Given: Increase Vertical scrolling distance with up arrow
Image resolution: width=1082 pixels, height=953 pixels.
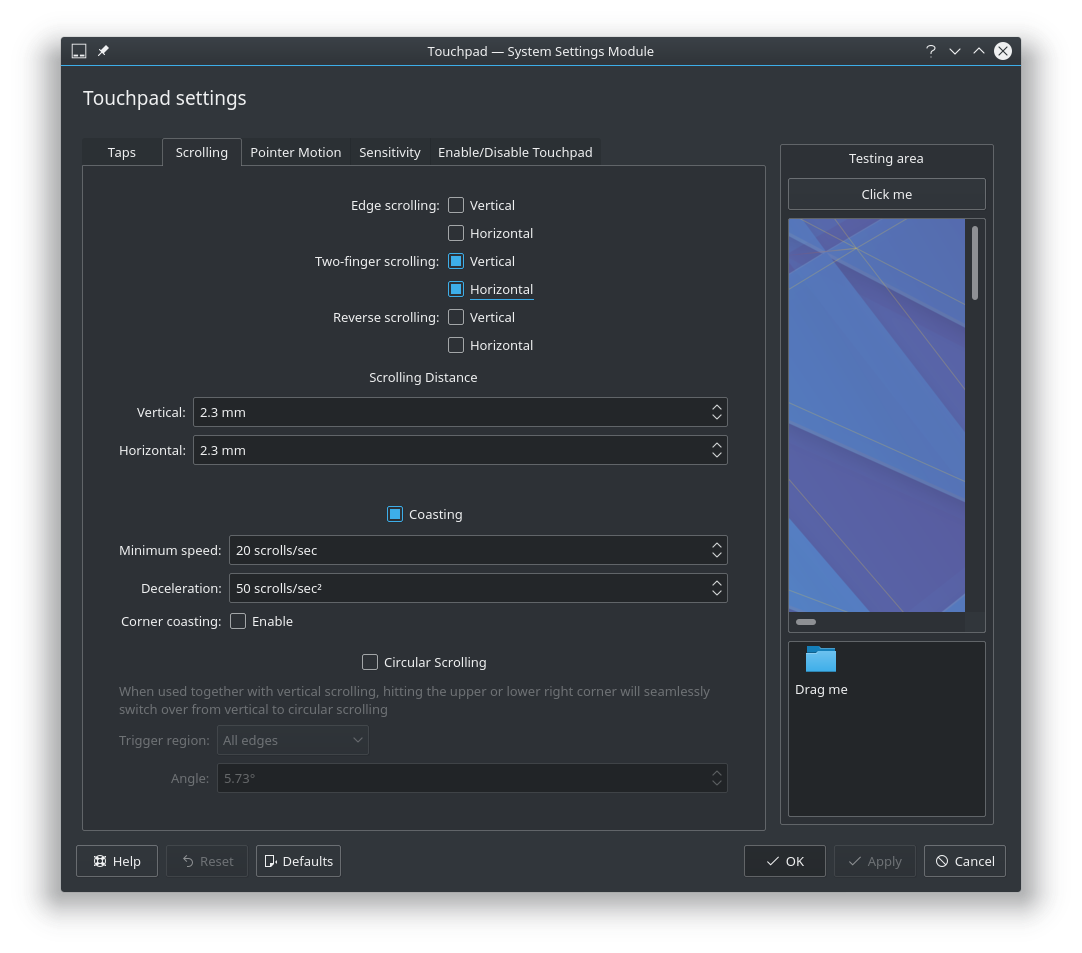Looking at the screenshot, I should 717,407.
